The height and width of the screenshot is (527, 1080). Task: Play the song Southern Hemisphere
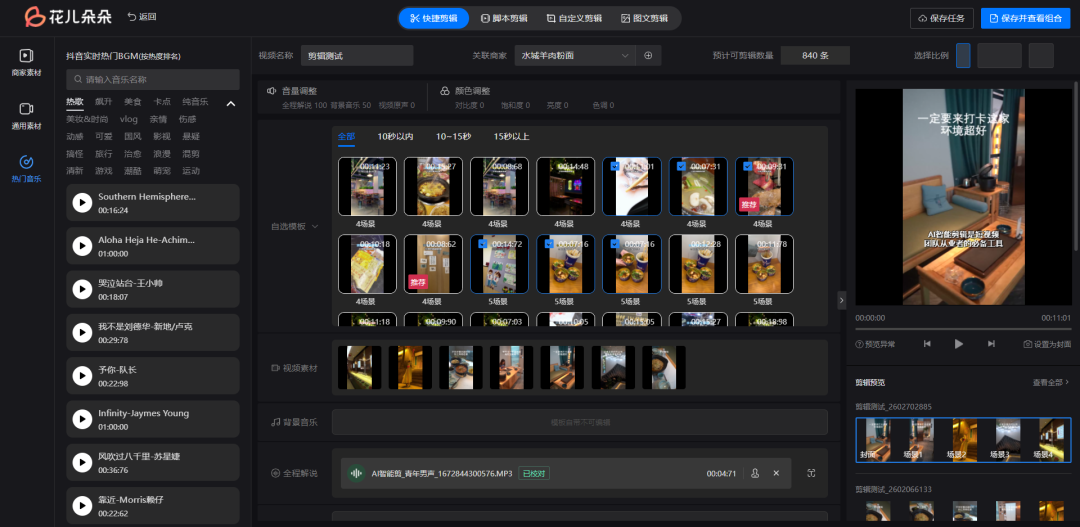tap(82, 203)
